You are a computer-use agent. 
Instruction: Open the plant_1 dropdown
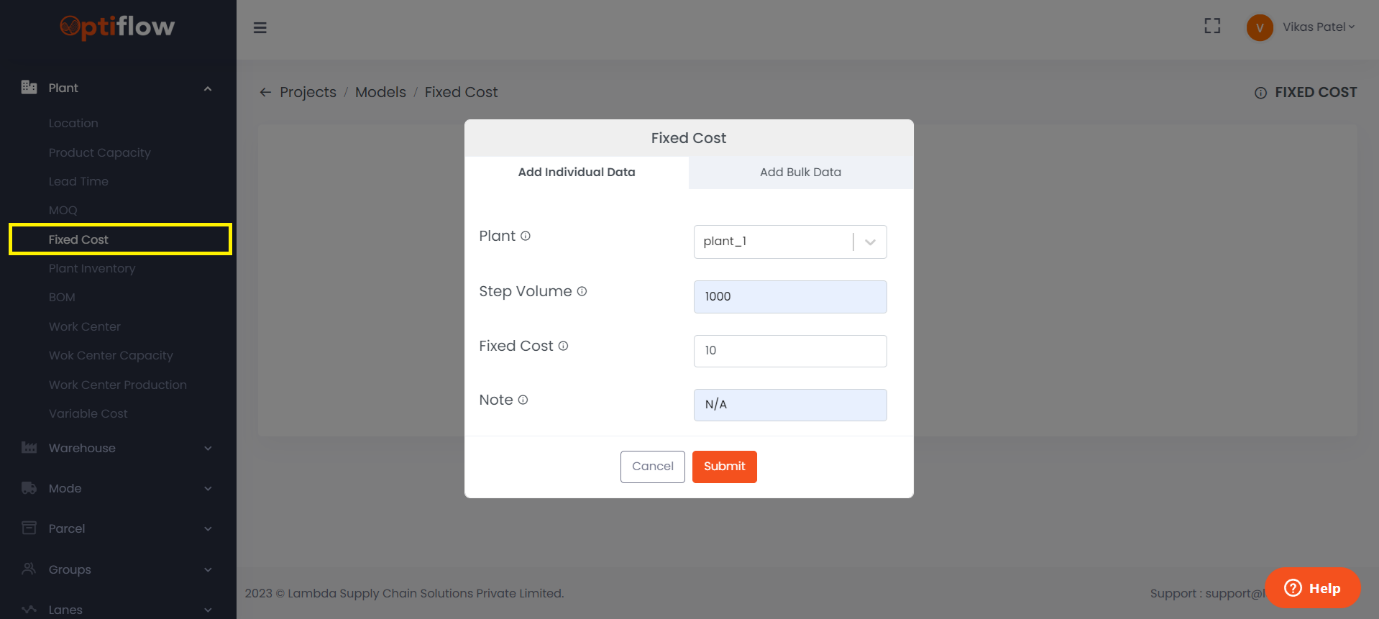point(789,242)
